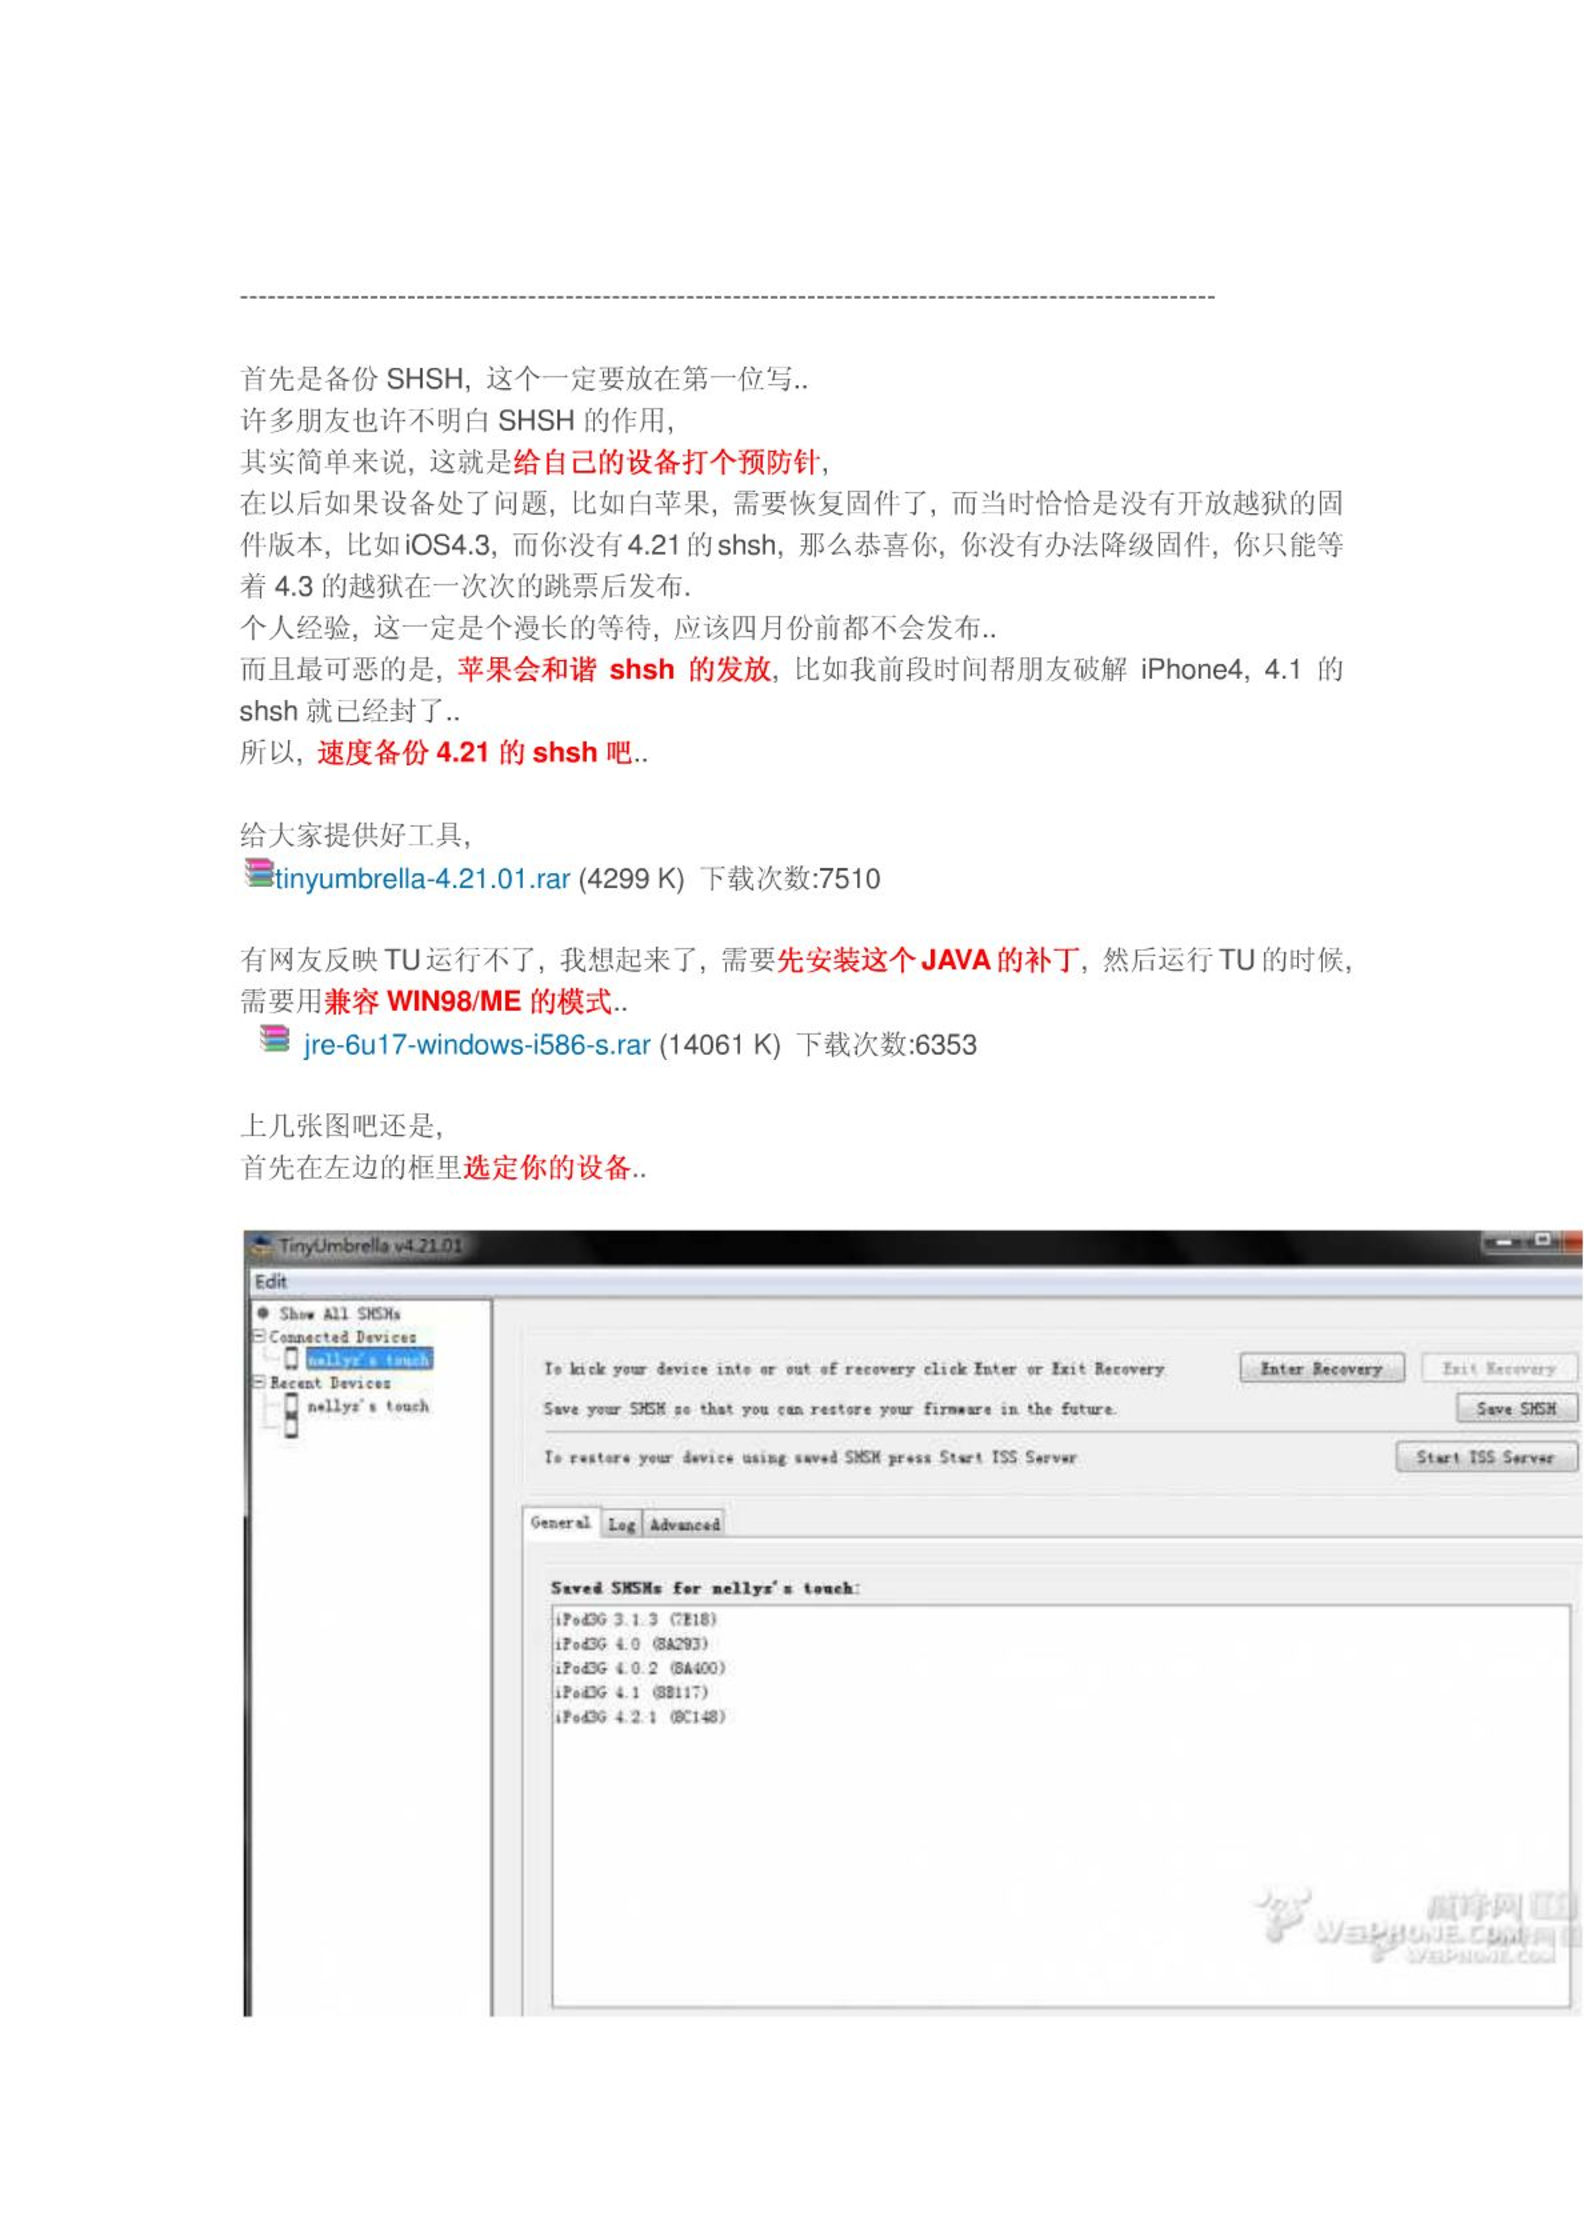Select highlighted nellyz's touch under Connected Devices
This screenshot has height=2240, width=1584.
click(x=369, y=1359)
